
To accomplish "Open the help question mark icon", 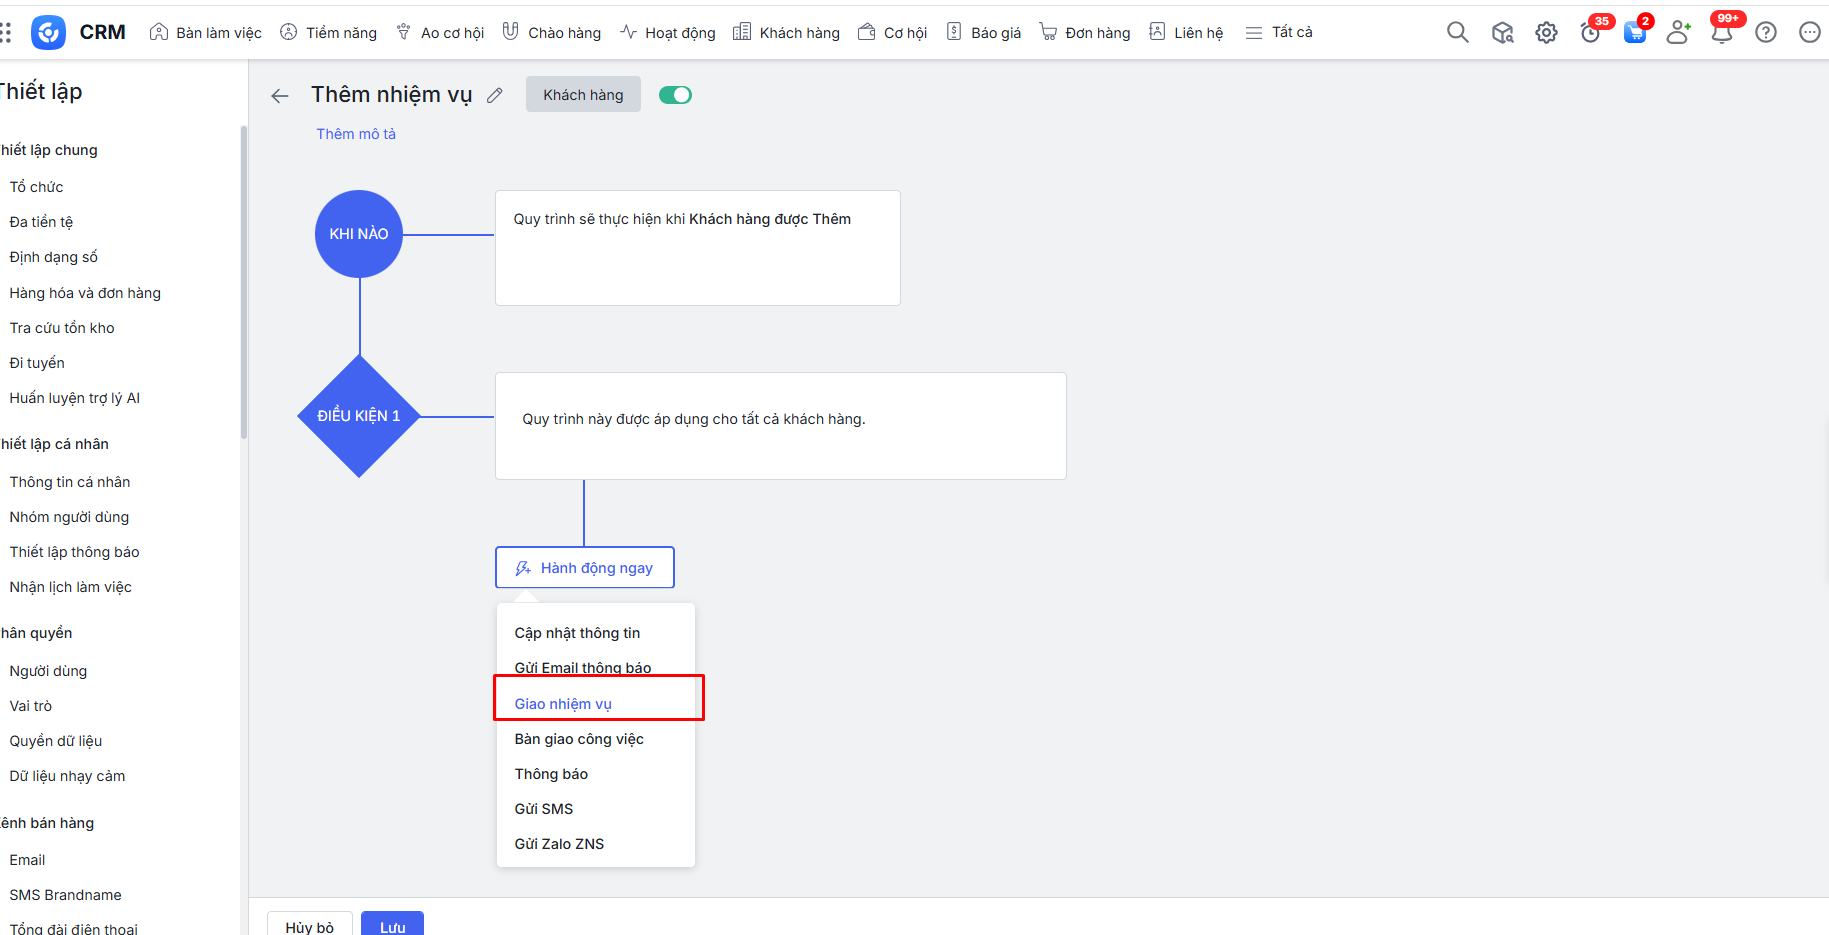I will pos(1766,33).
